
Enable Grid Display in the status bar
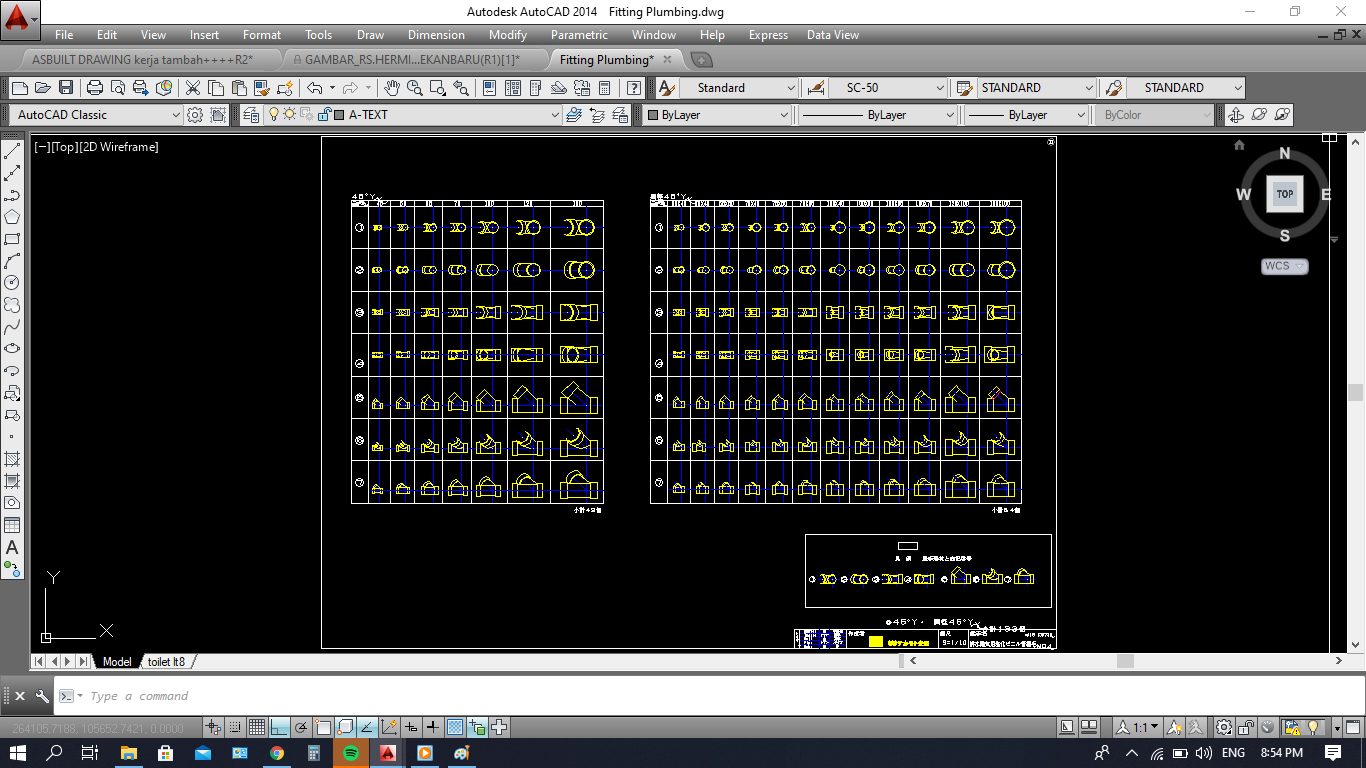click(x=257, y=727)
